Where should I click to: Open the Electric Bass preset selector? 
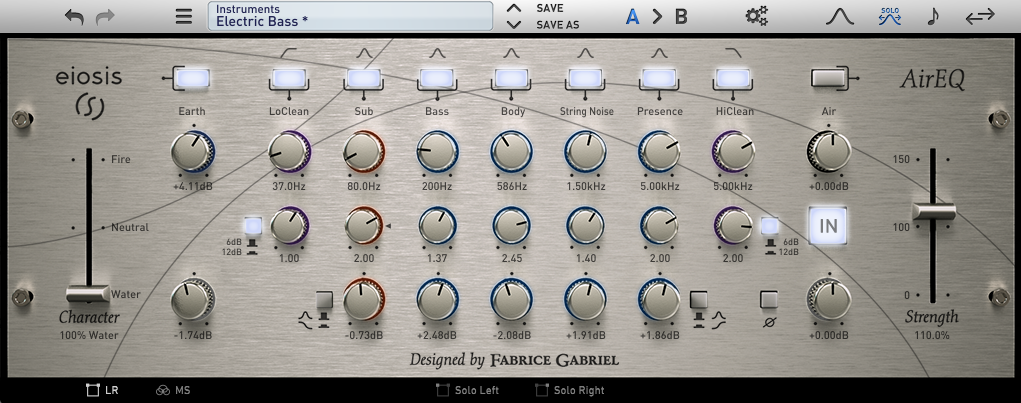tap(350, 16)
